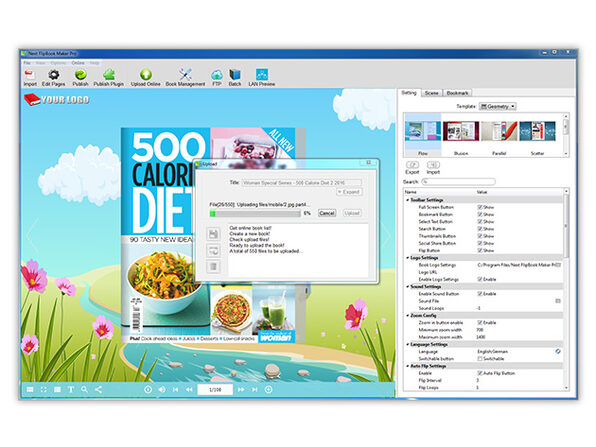The width and height of the screenshot is (596, 447).
Task: Switch to the Scene tab
Action: click(431, 93)
